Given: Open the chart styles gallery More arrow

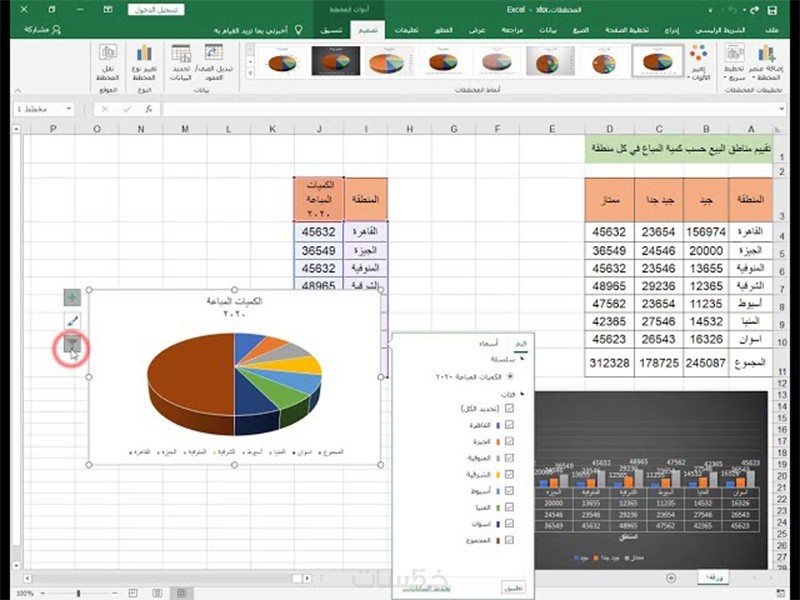Looking at the screenshot, I should point(250,74).
